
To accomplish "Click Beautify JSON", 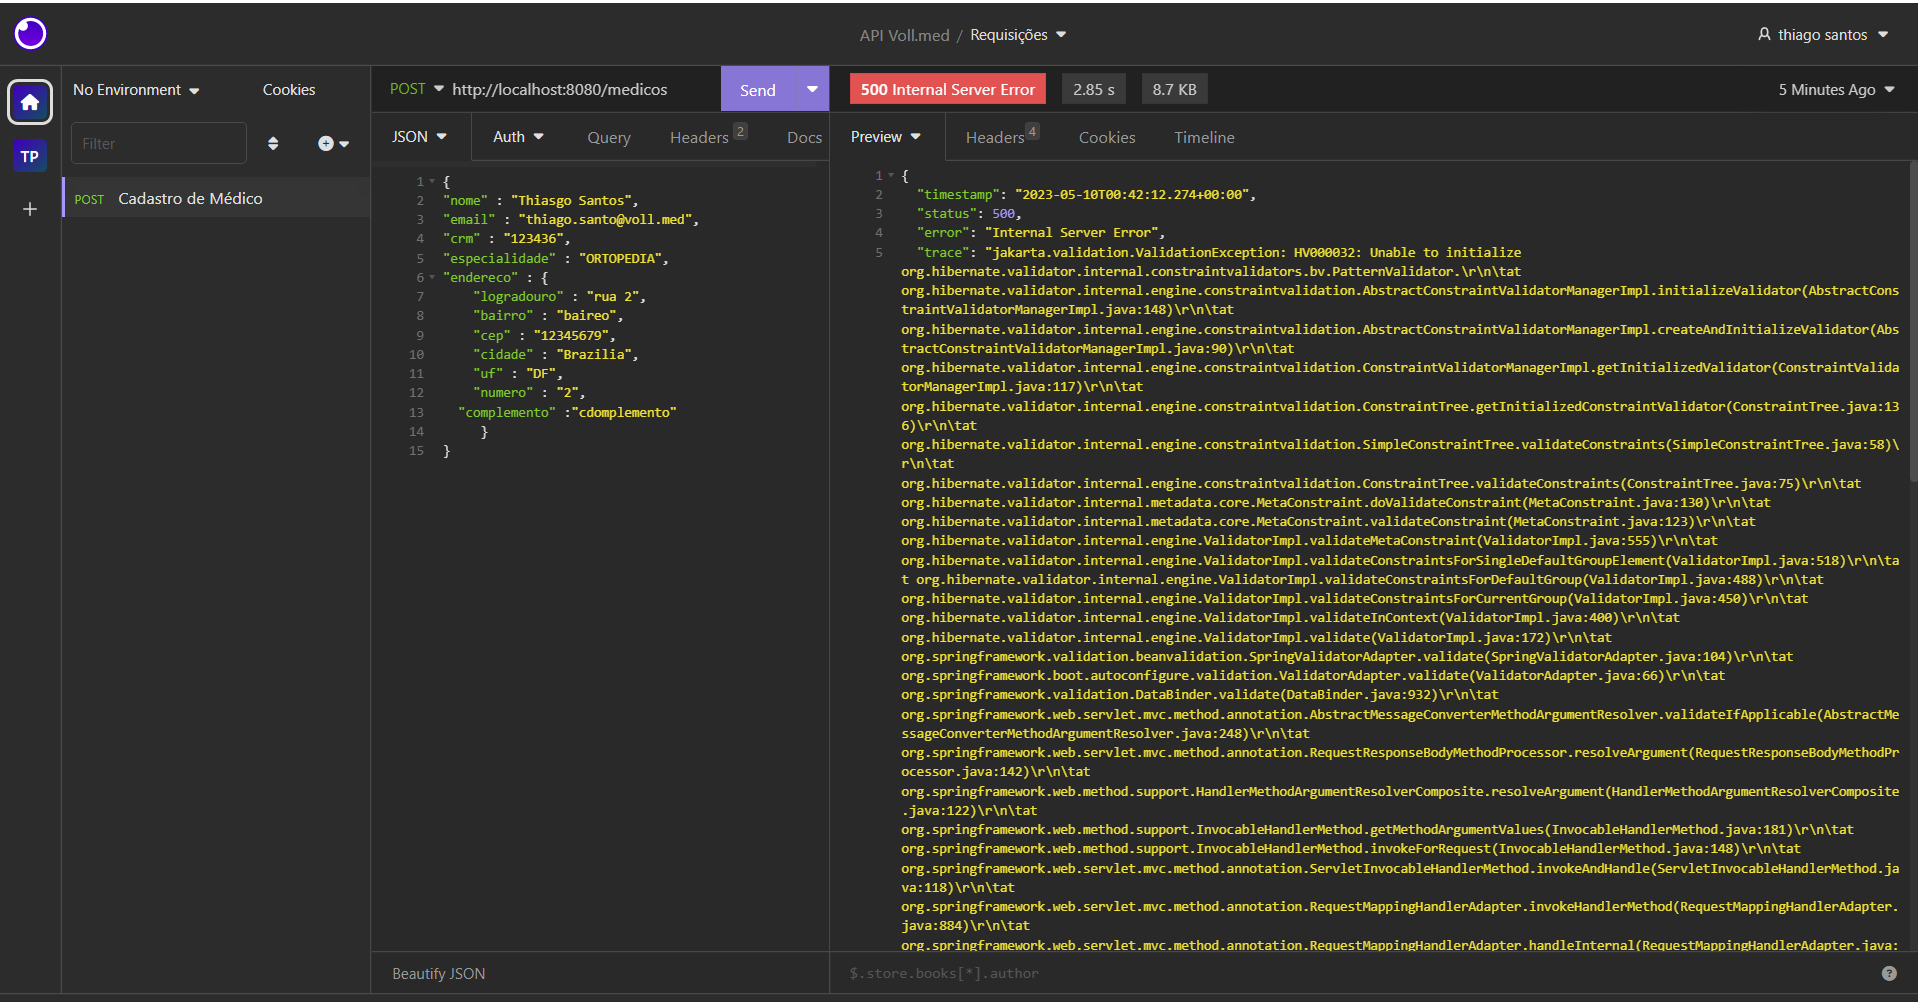I will [438, 973].
